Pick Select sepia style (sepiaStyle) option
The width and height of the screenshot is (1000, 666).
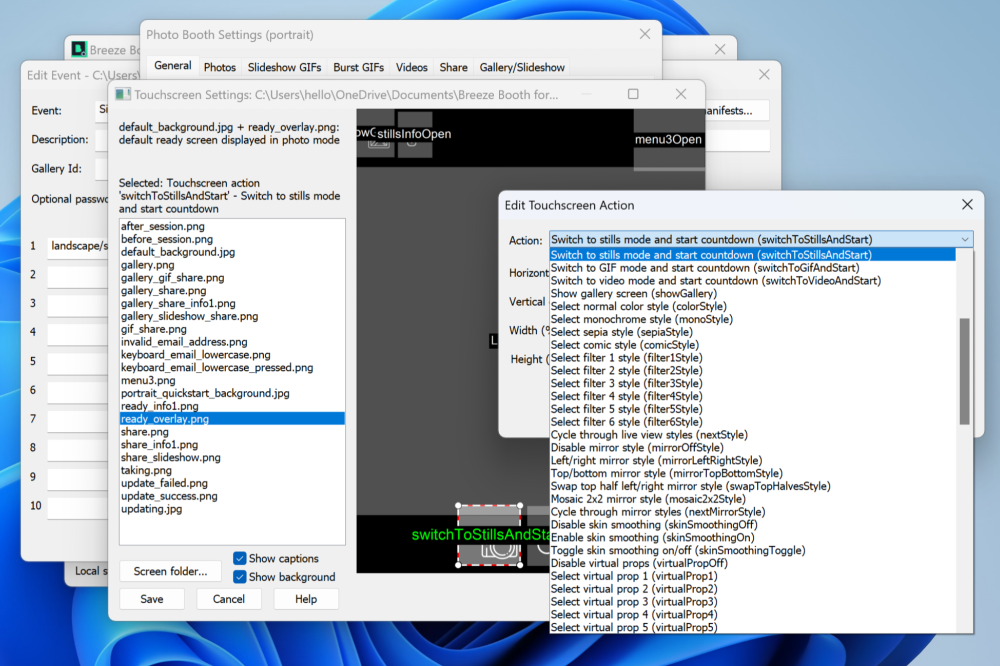click(x=753, y=332)
